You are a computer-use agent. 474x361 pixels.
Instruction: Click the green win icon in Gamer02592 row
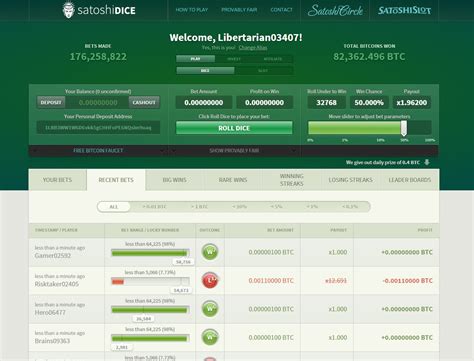coord(210,252)
